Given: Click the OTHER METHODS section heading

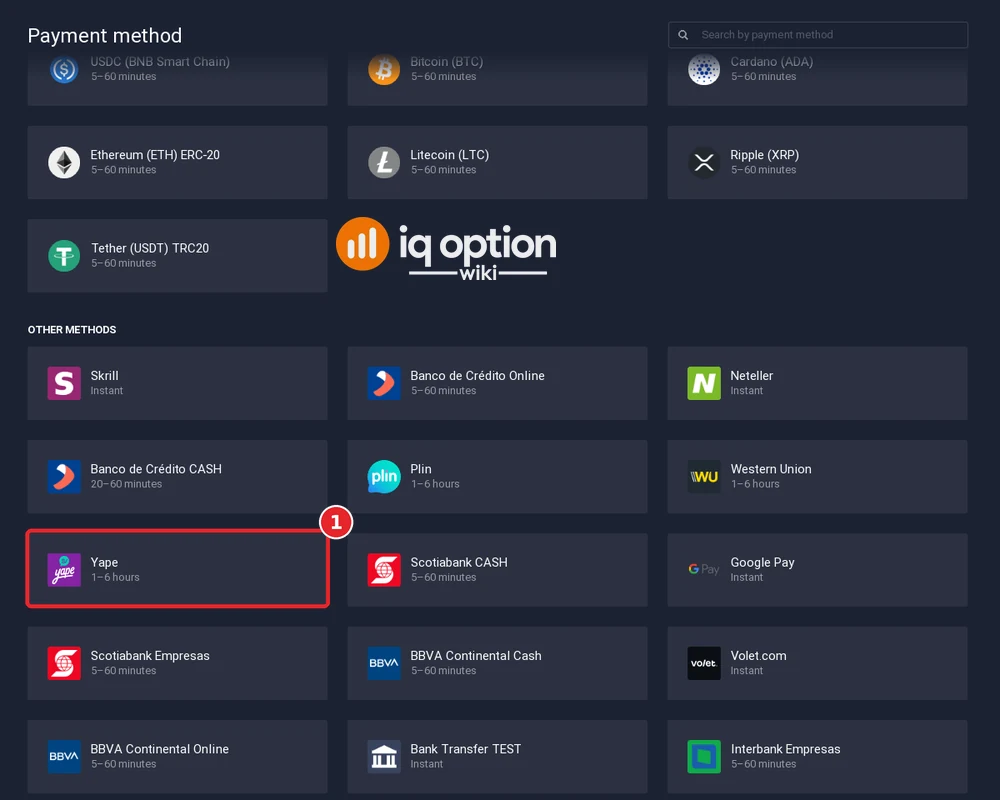Looking at the screenshot, I should coord(72,330).
